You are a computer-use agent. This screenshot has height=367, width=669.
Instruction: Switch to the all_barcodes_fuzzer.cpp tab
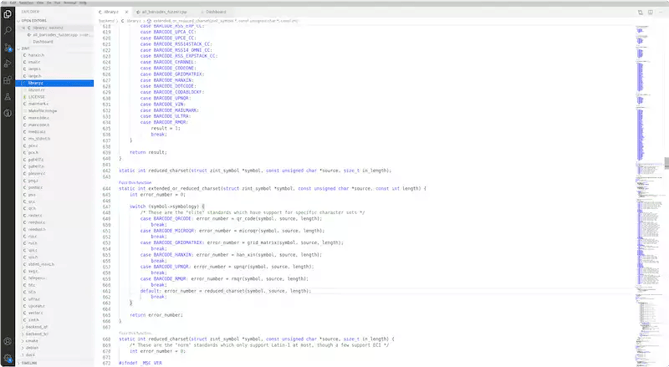pos(164,12)
